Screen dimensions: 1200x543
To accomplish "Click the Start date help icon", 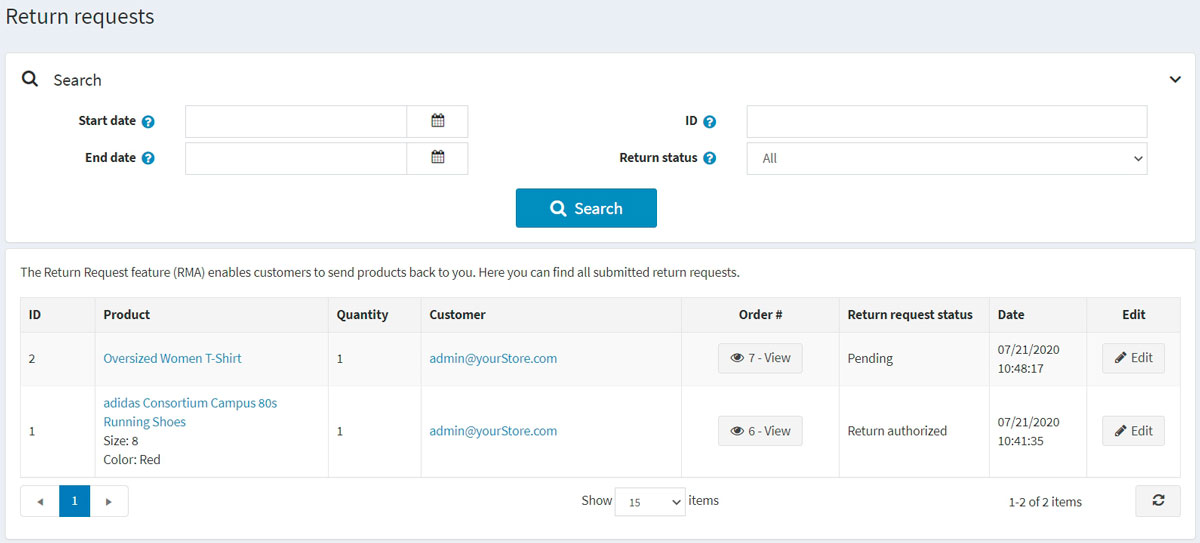I will point(148,122).
